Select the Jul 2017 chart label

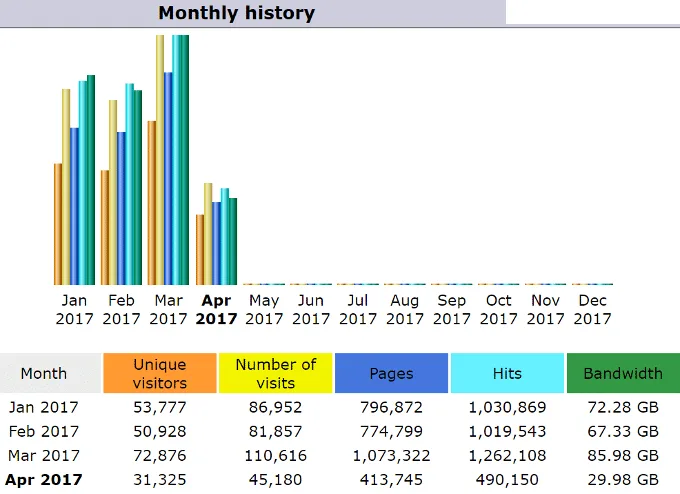[358, 309]
